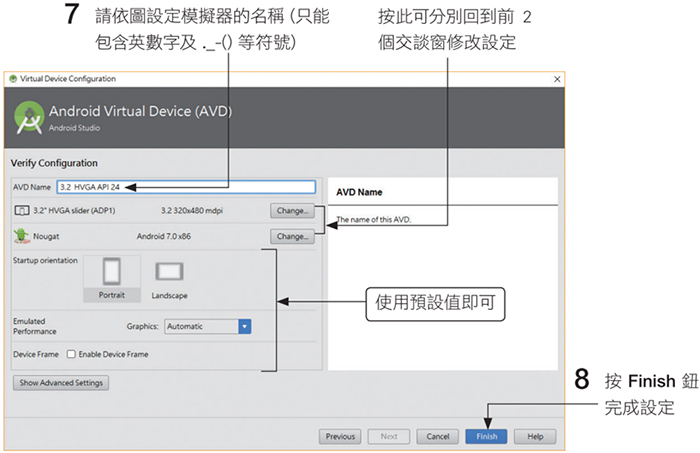The width and height of the screenshot is (700, 453).
Task: Select Portrait startup orientation
Action: coord(112,278)
